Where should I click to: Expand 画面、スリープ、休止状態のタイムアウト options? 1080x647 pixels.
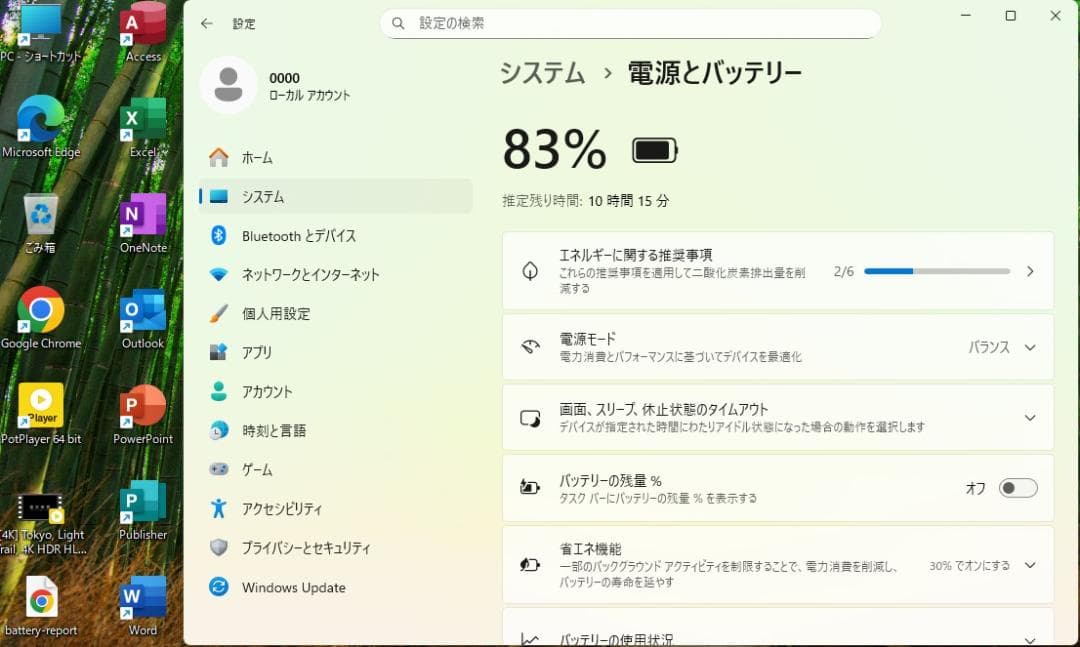(x=1029, y=418)
